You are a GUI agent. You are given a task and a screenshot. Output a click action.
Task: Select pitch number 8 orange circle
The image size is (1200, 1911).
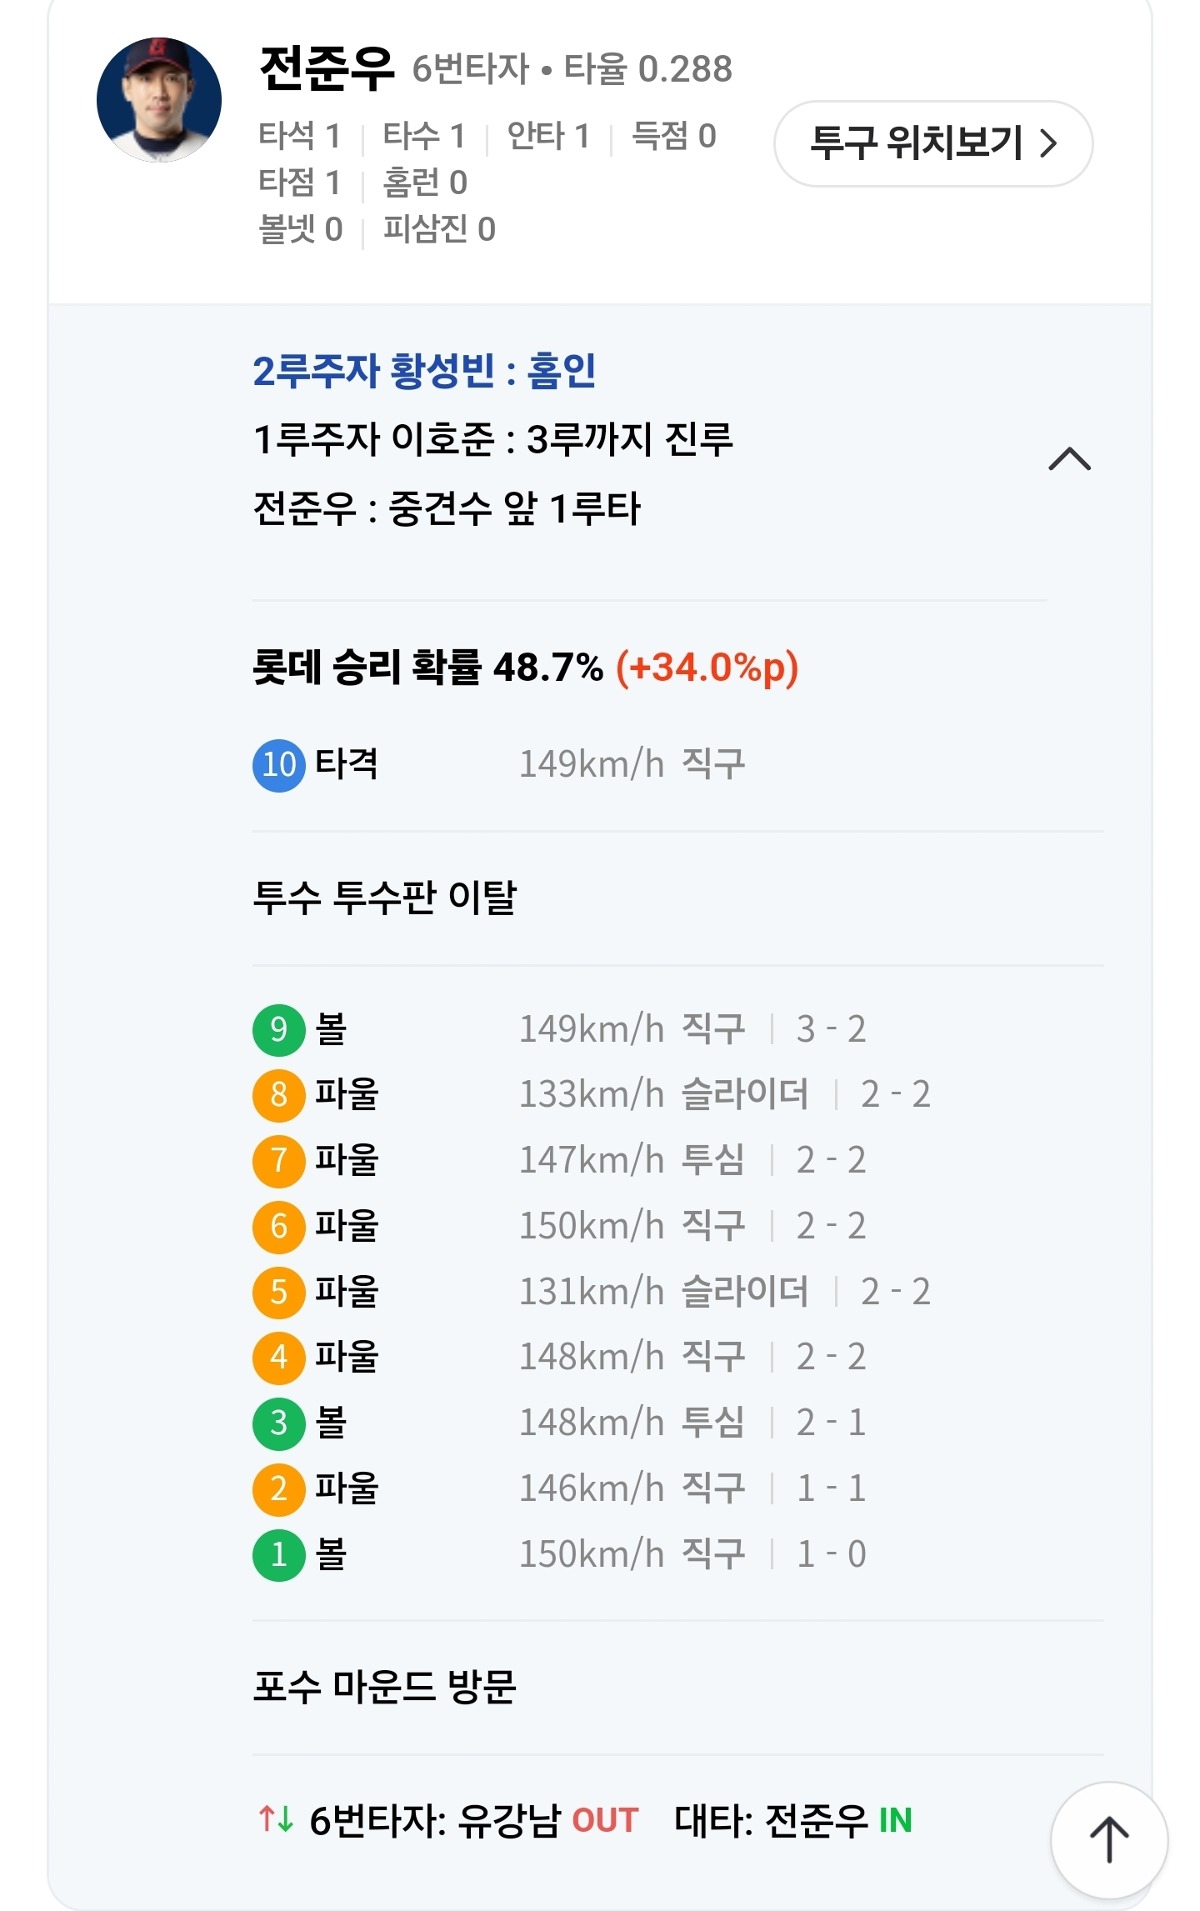(278, 1095)
